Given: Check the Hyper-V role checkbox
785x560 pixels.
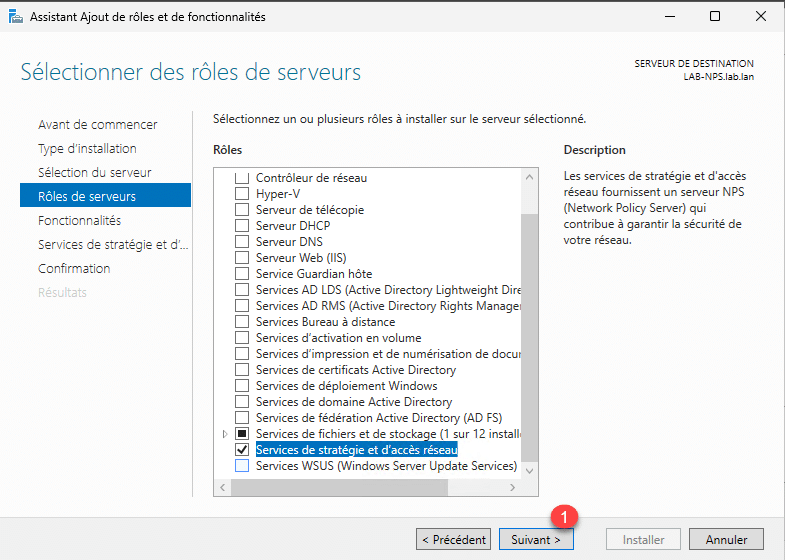Looking at the screenshot, I should point(241,194).
